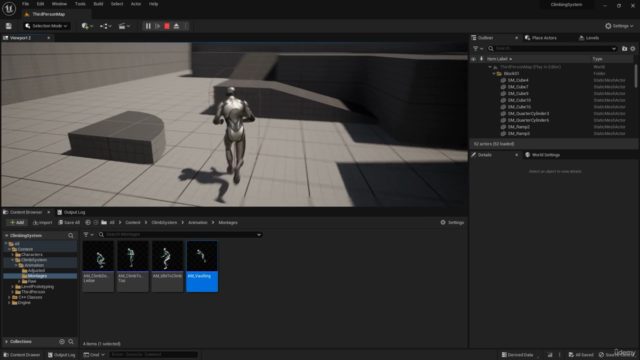Stop the play-in-editor session
This screenshot has width=640, height=360.
[167, 26]
